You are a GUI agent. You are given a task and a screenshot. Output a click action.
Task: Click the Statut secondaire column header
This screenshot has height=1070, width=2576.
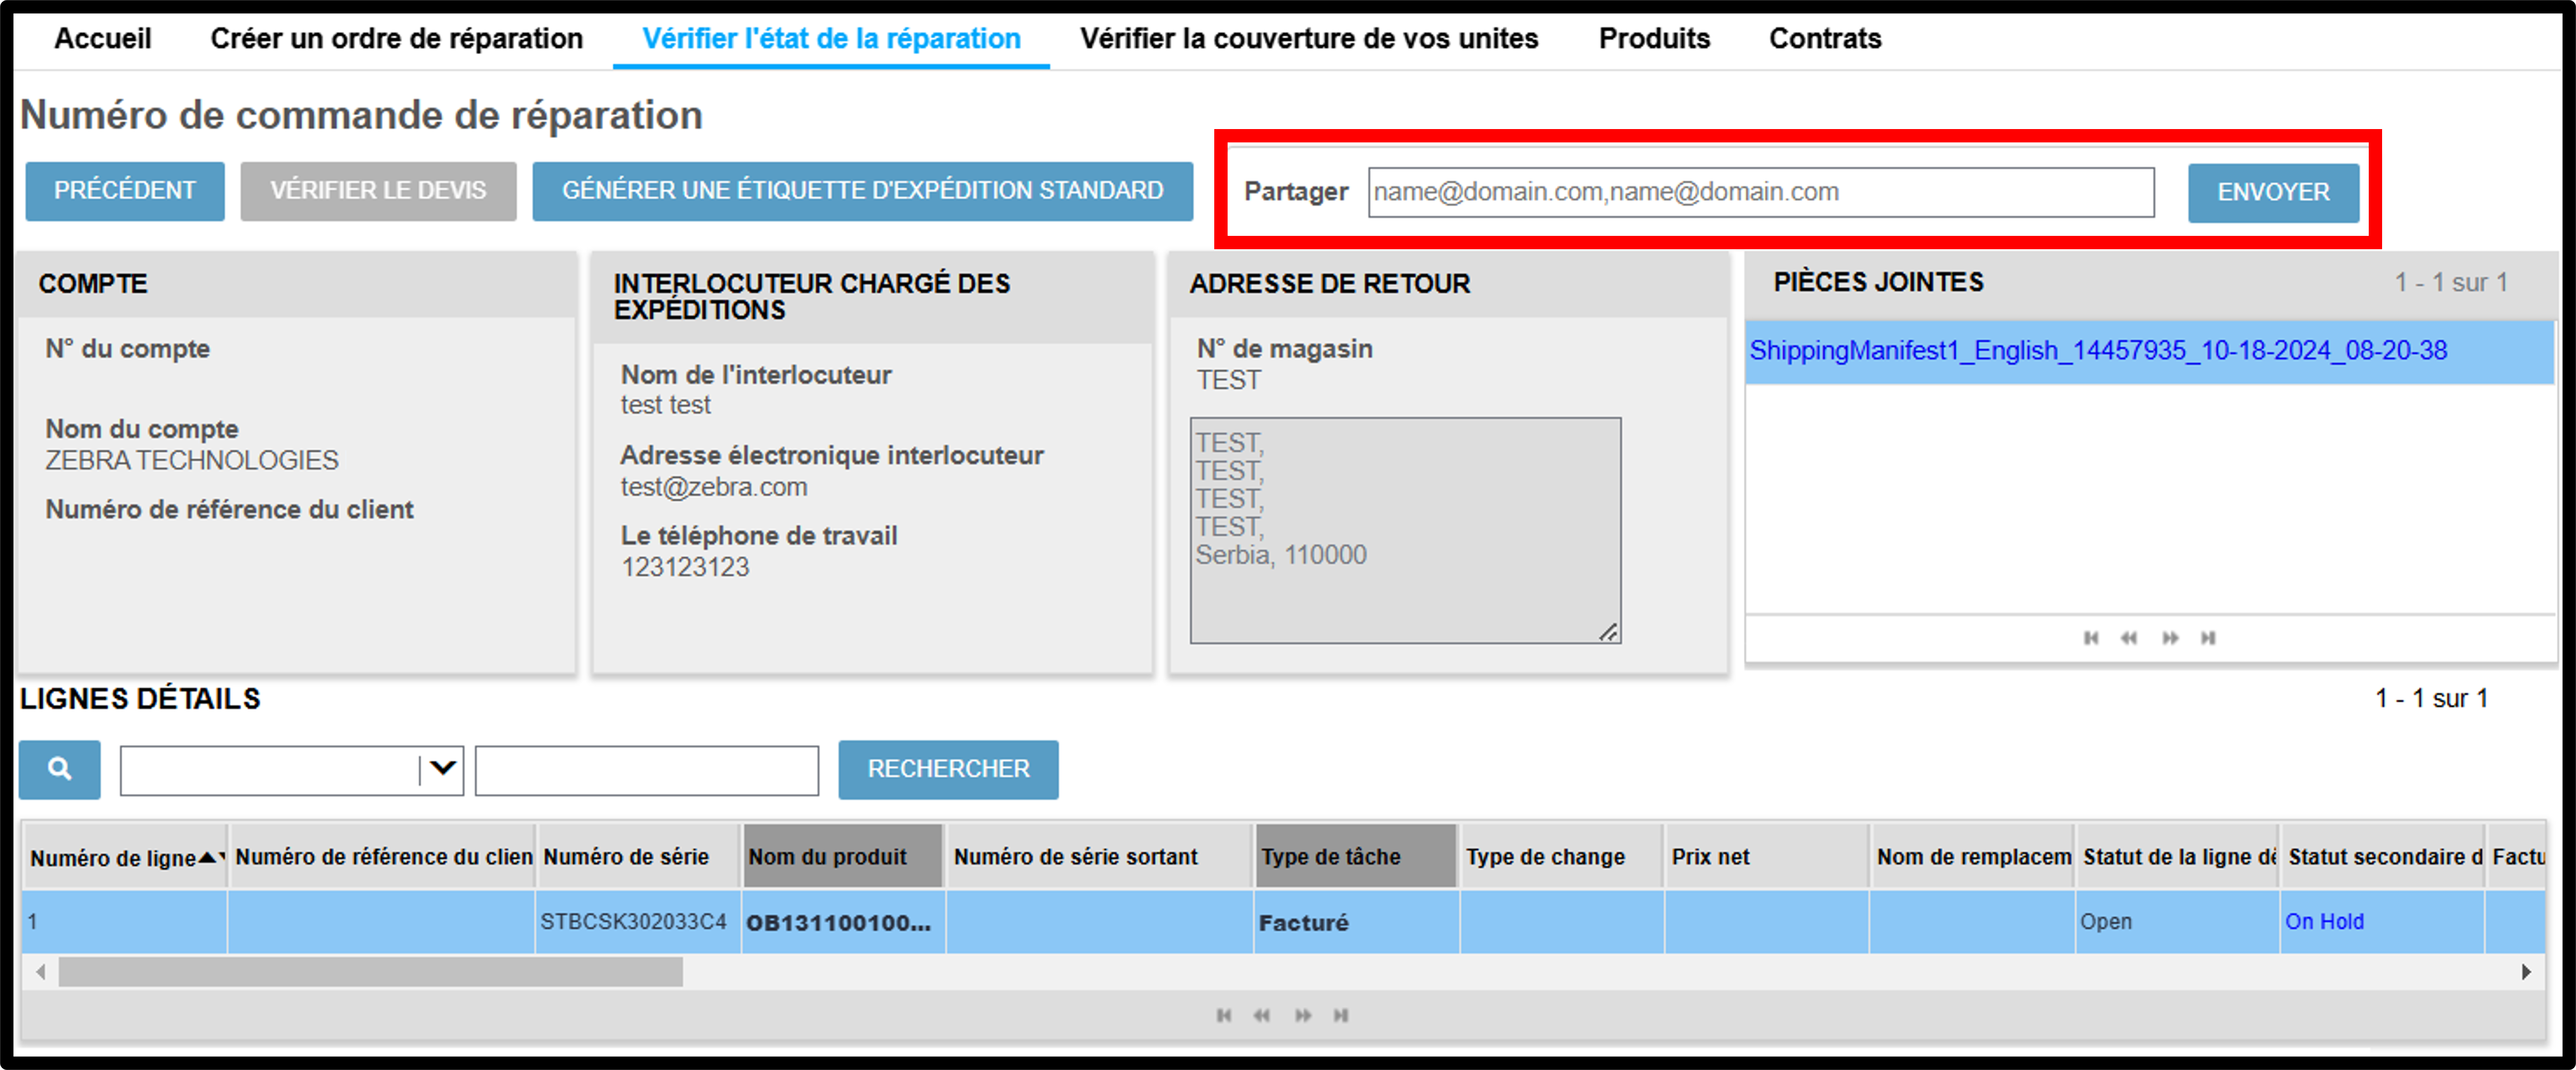click(2383, 857)
